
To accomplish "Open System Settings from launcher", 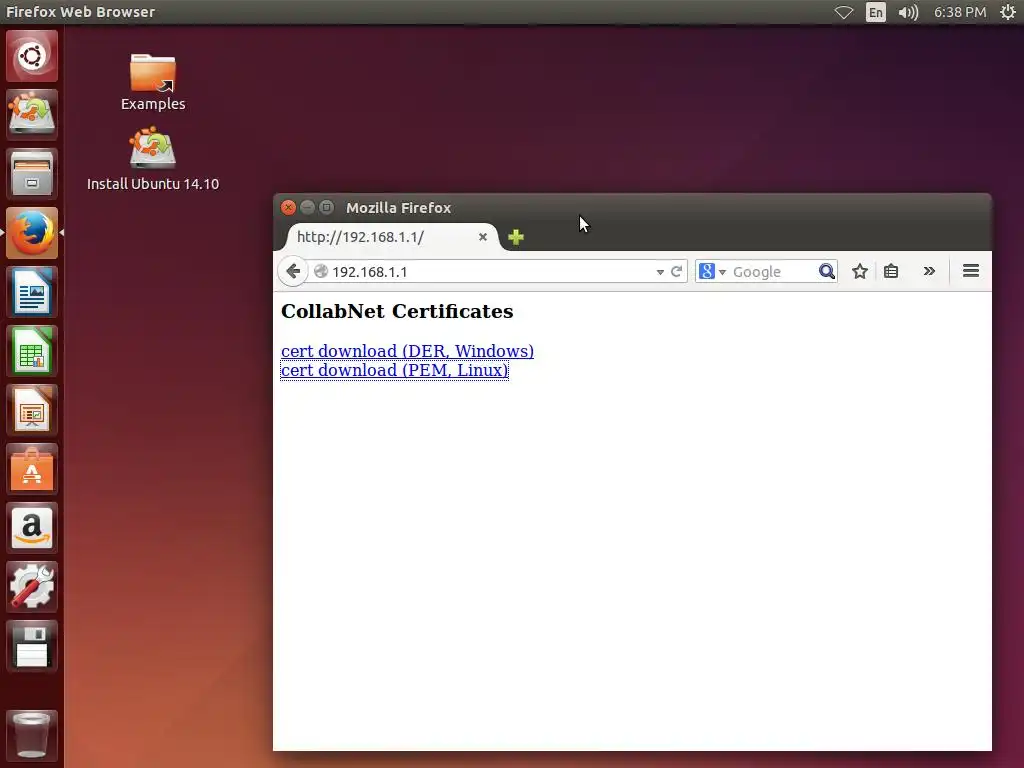I will pyautogui.click(x=32, y=587).
